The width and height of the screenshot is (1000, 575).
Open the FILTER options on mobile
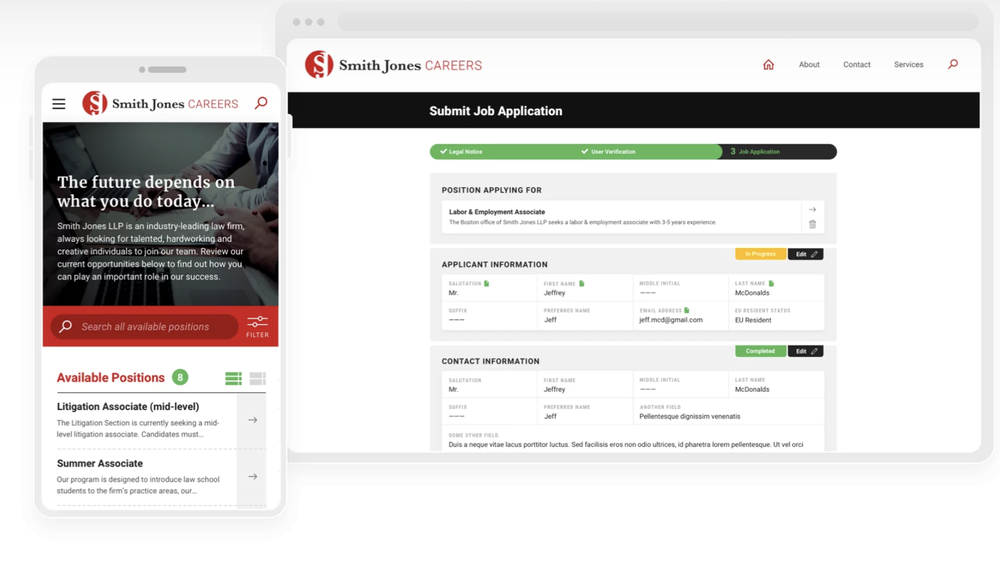coord(258,326)
